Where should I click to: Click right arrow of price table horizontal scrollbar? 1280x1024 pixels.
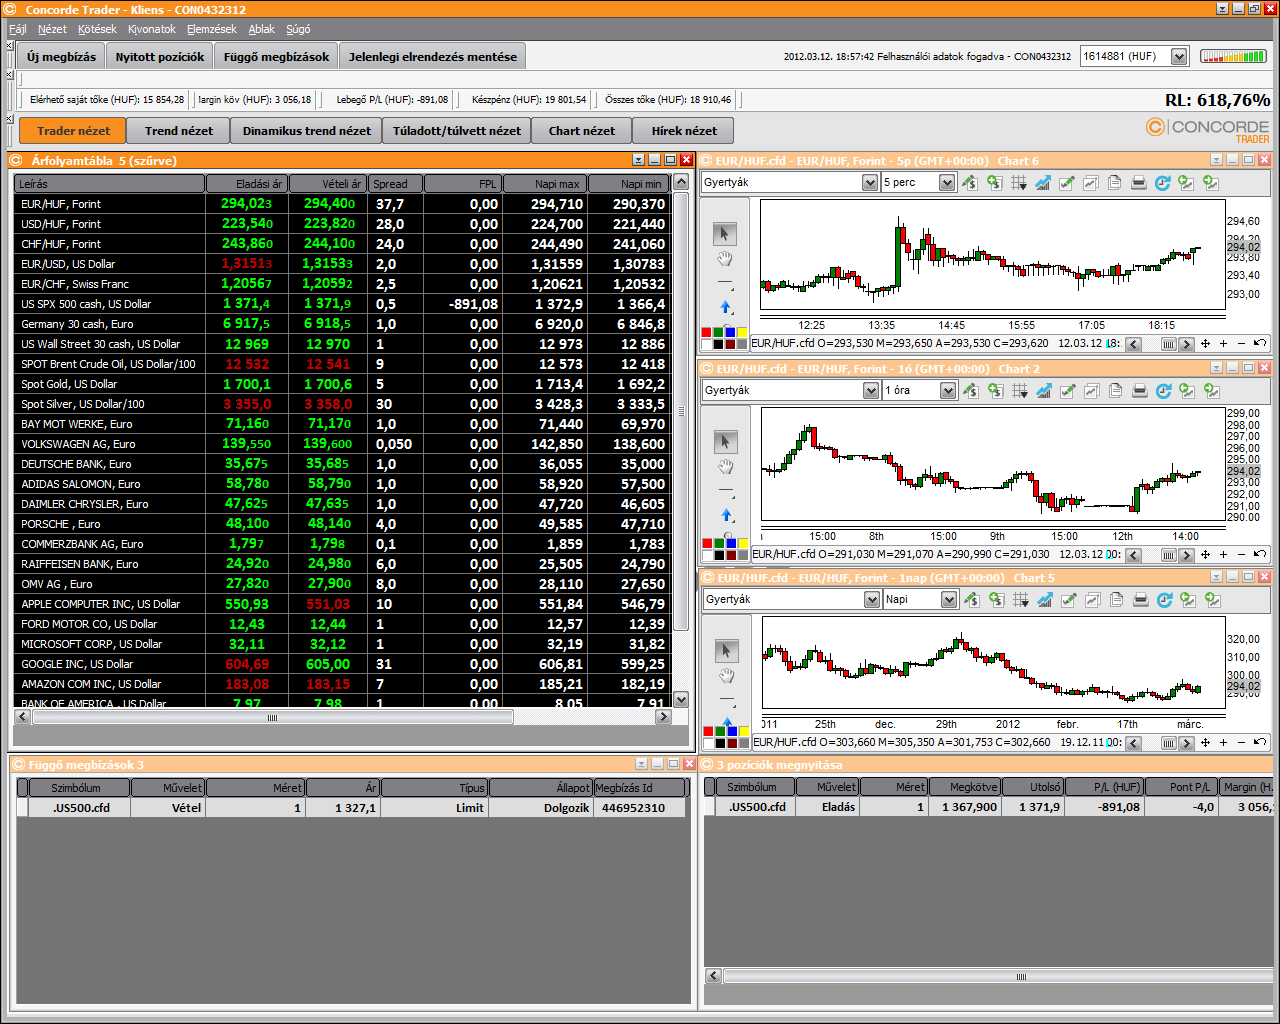click(661, 717)
